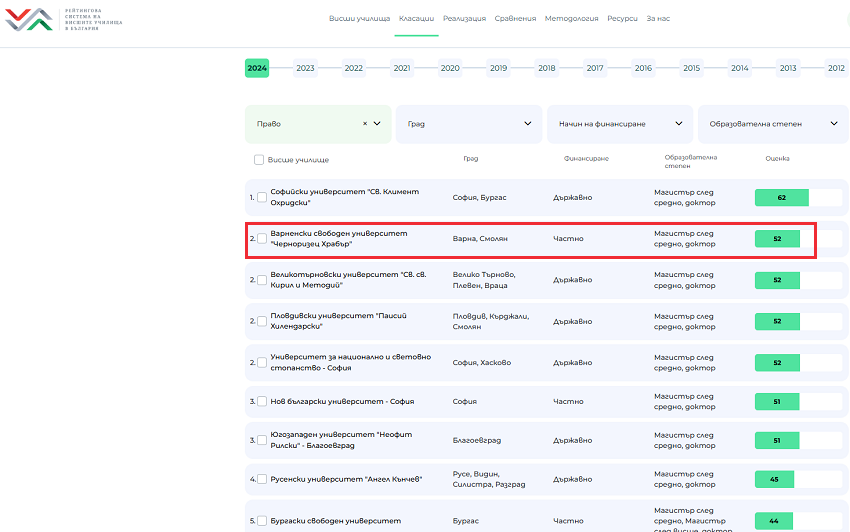Select year 2012
The image size is (850, 532).
click(836, 68)
